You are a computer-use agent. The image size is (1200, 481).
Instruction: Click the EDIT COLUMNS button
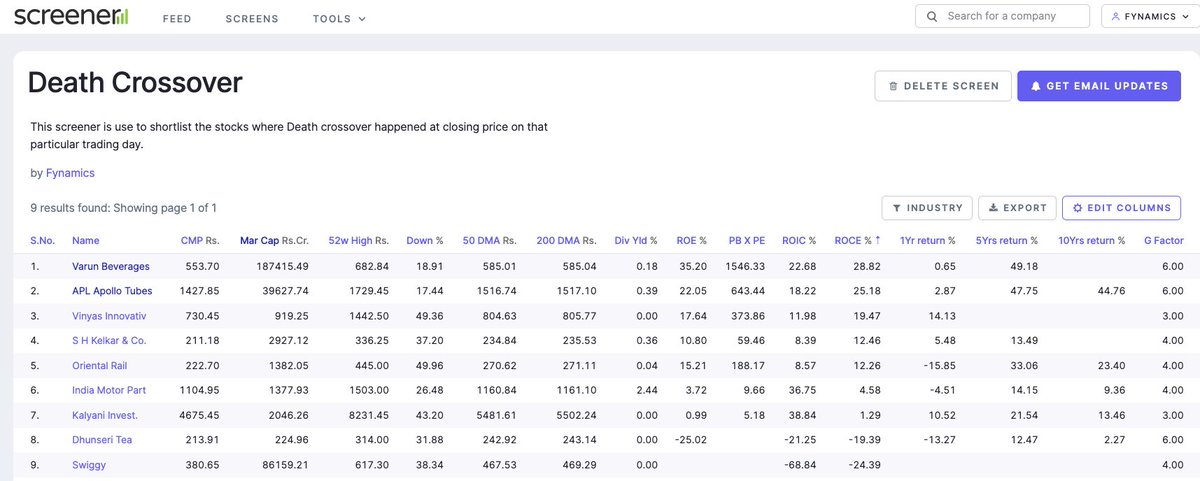point(1121,208)
